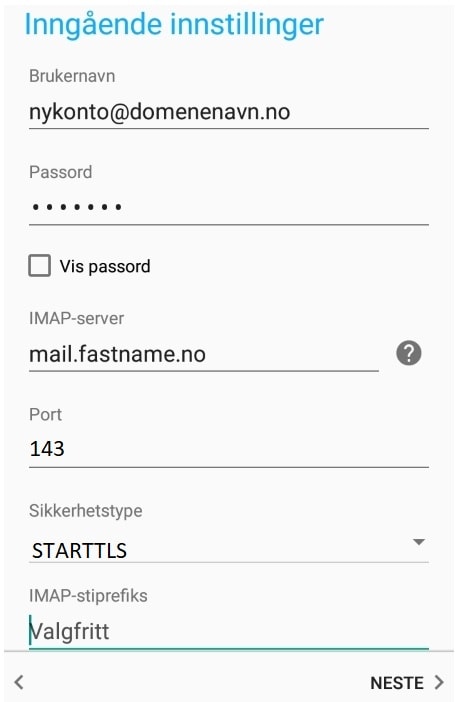Edit the mail.fastname.no server field
Image resolution: width=455 pixels, height=702 pixels.
click(204, 355)
